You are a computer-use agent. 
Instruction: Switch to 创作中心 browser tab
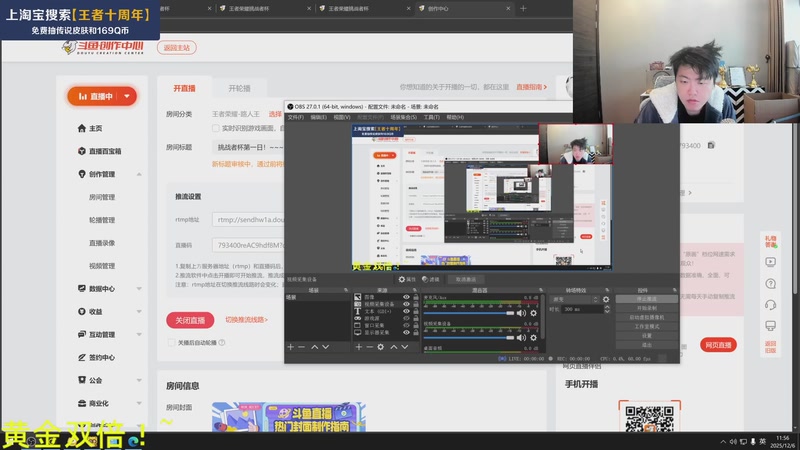464,9
